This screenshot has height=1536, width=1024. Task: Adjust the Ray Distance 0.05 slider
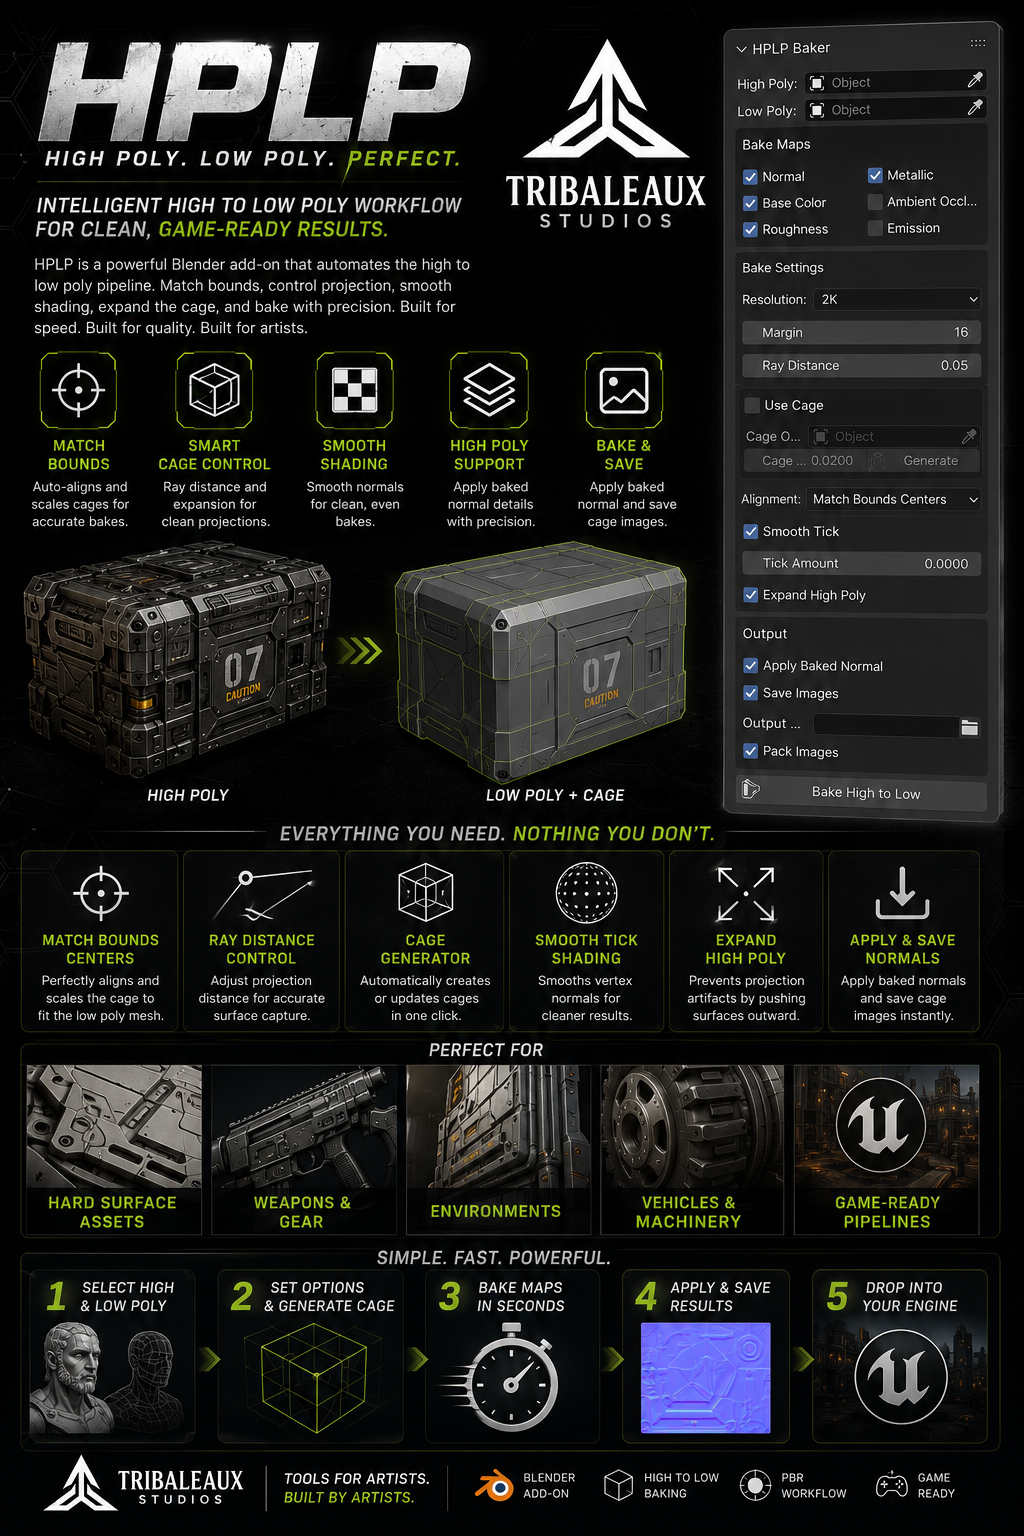861,365
